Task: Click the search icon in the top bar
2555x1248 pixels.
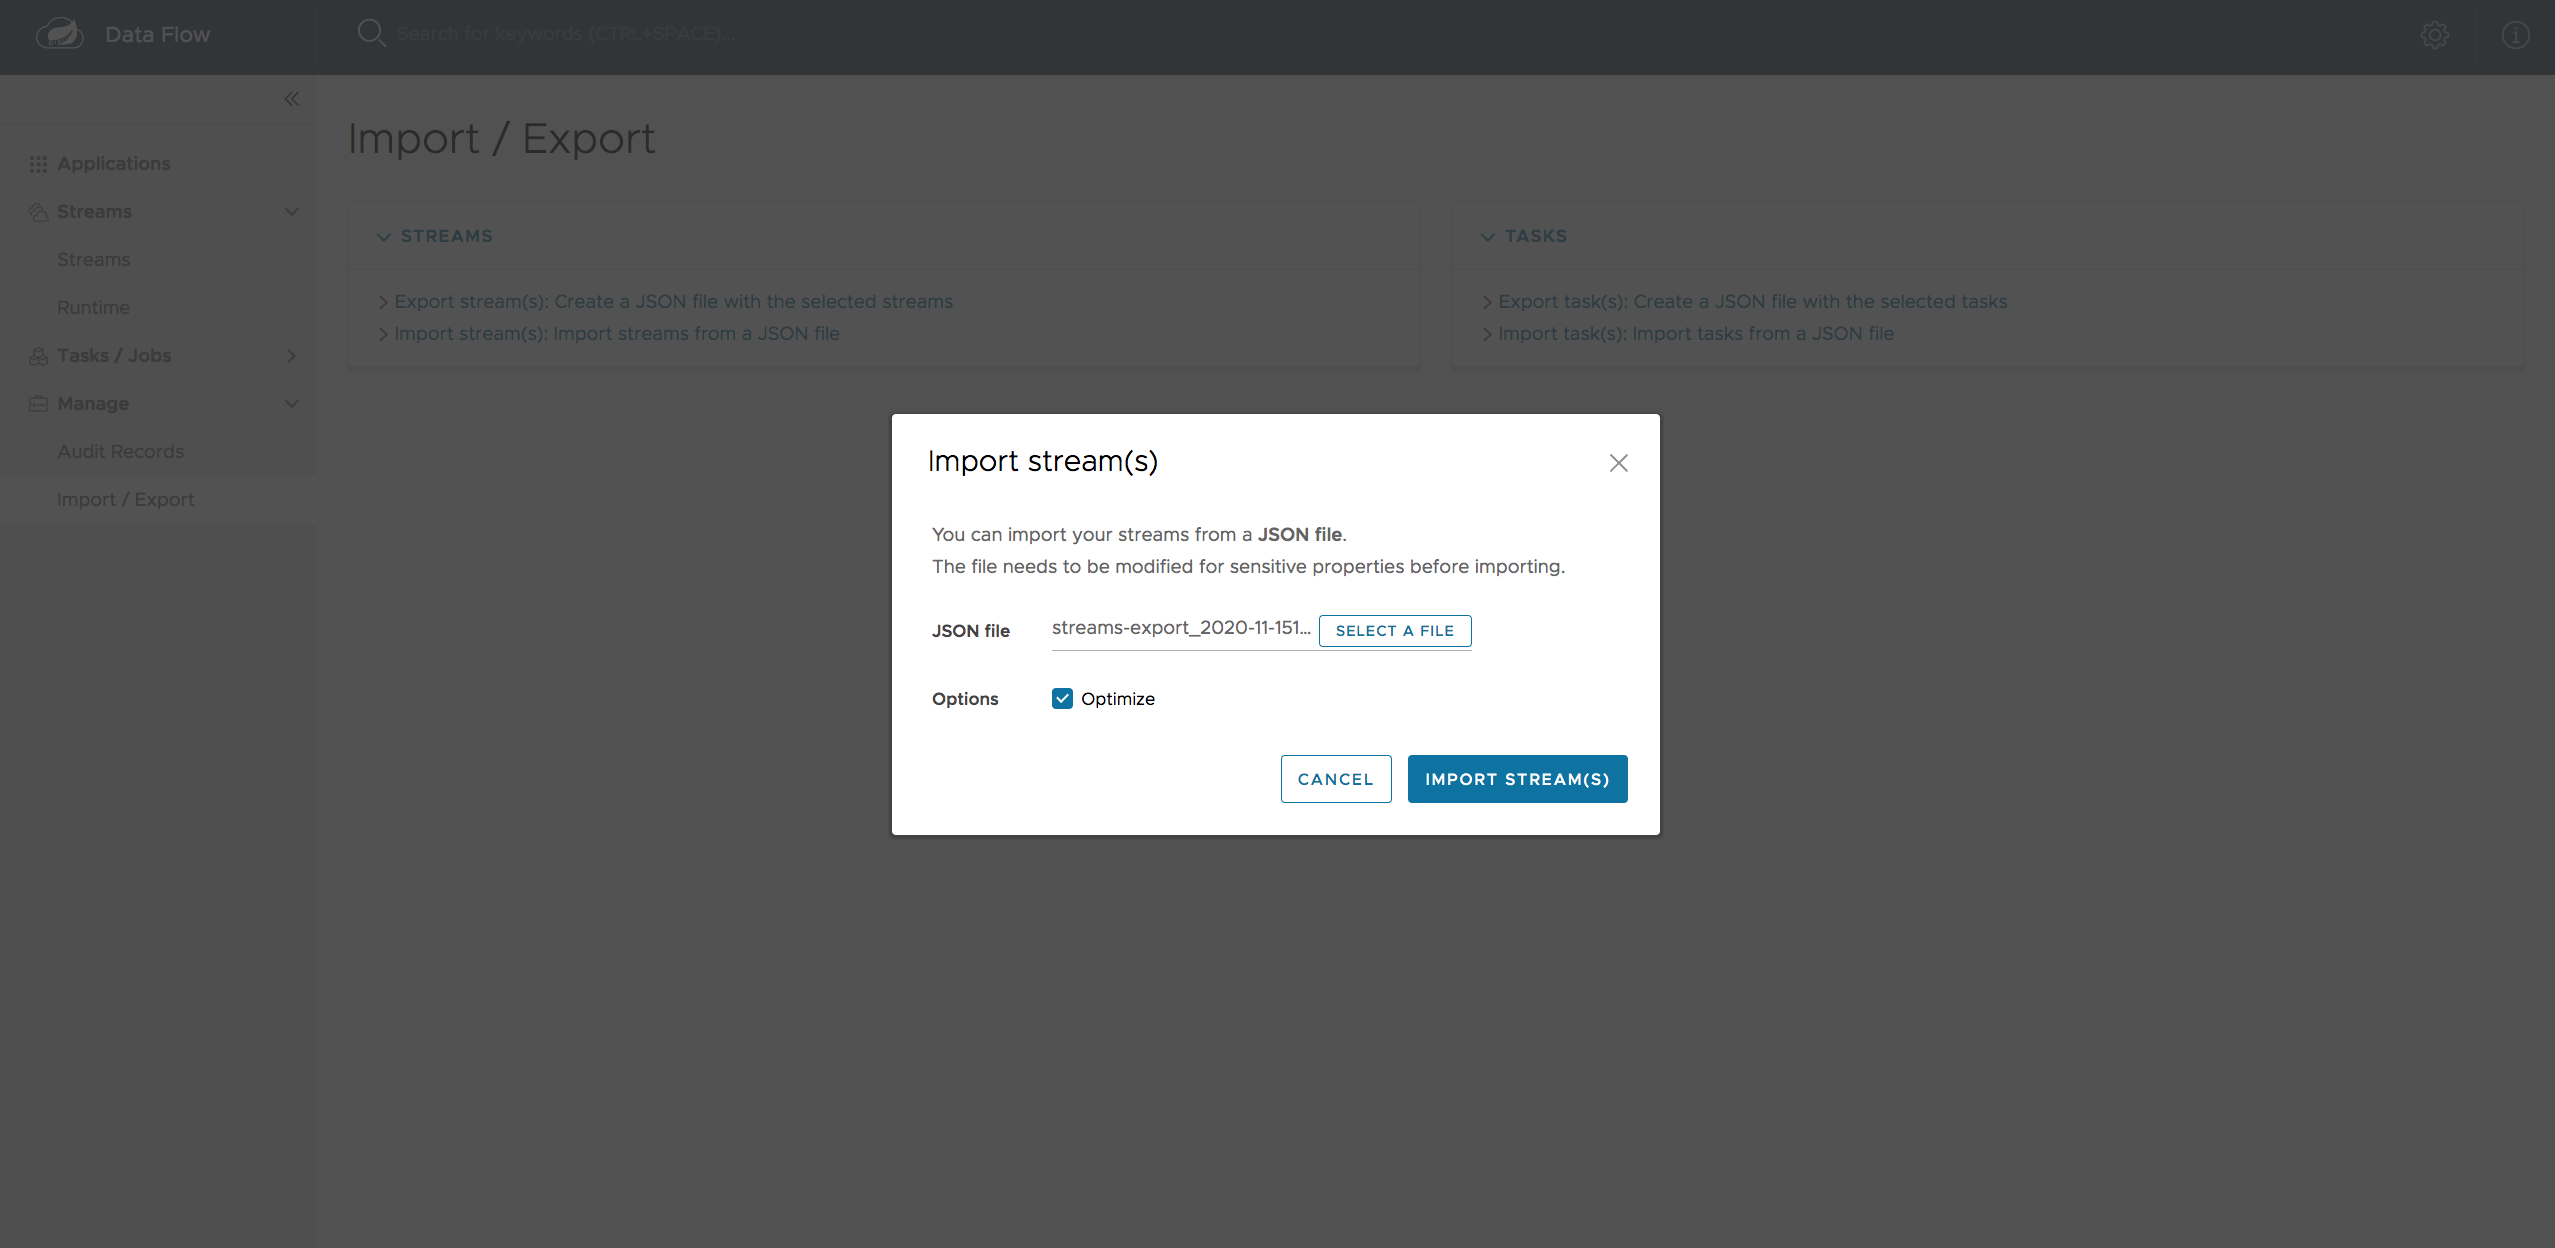Action: click(372, 33)
